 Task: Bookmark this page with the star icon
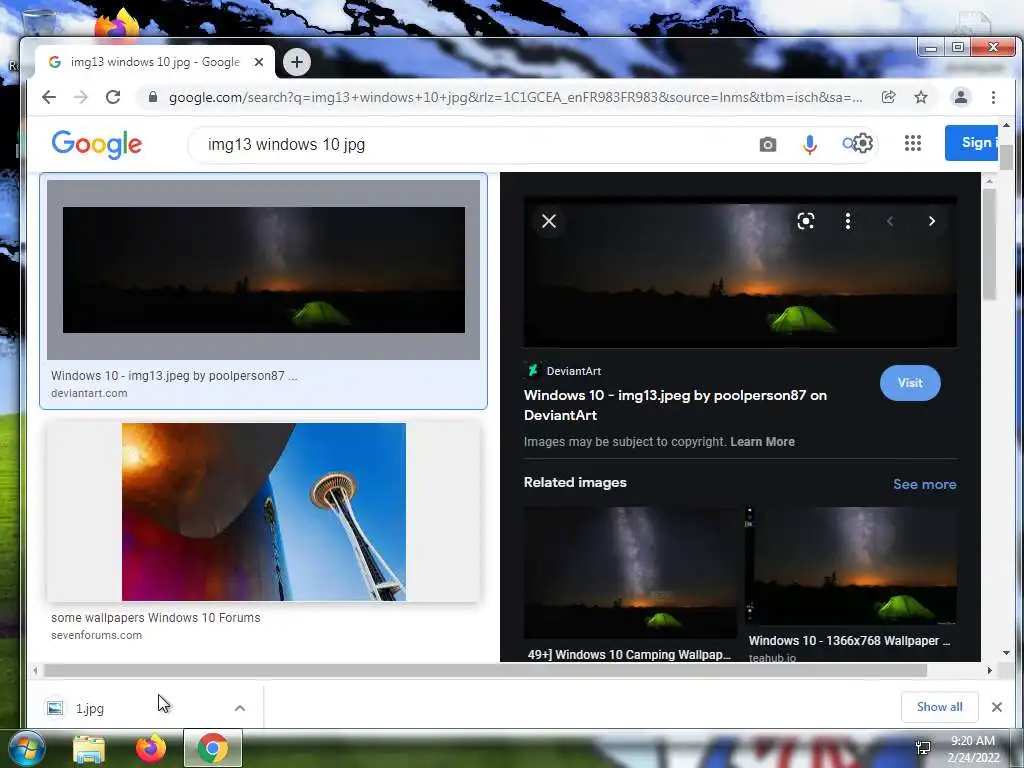click(921, 97)
